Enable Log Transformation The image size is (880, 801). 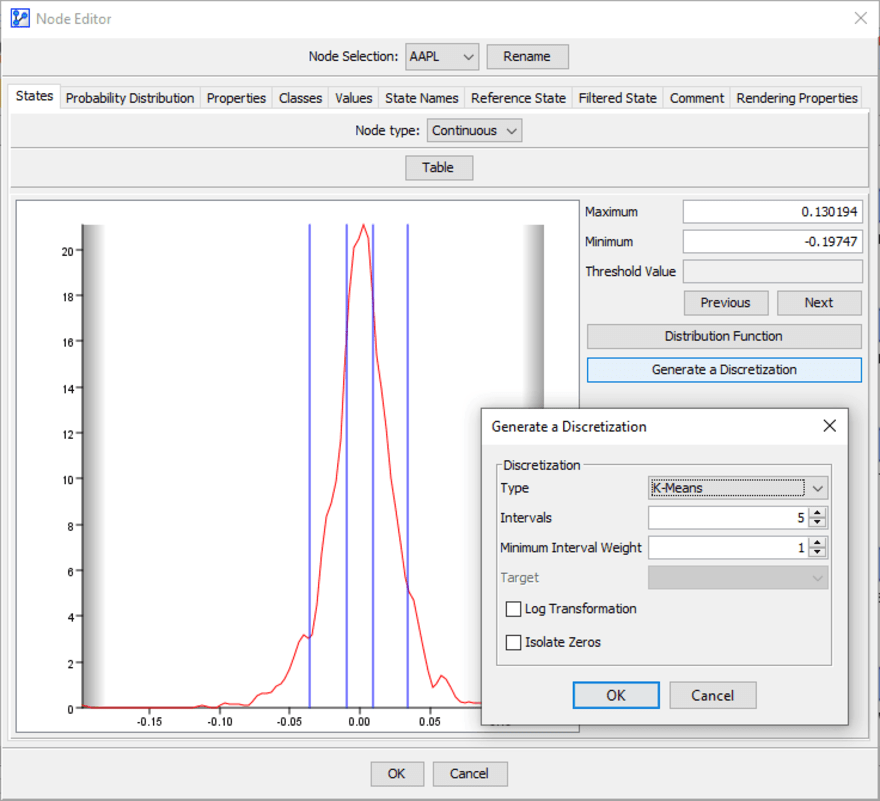(514, 608)
